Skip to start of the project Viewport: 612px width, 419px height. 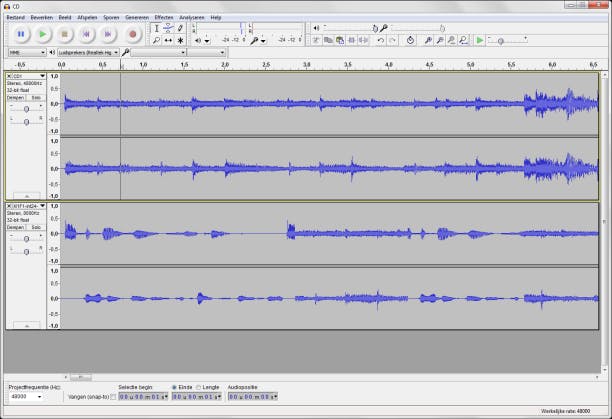pyautogui.click(x=87, y=35)
